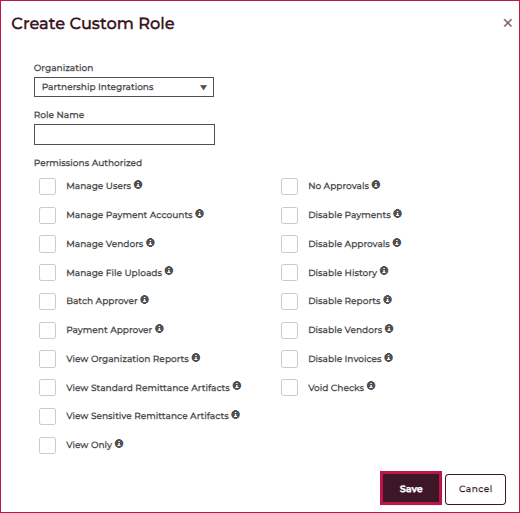This screenshot has width=520, height=513.
Task: Click the Void Checks info icon
Action: 371,386
